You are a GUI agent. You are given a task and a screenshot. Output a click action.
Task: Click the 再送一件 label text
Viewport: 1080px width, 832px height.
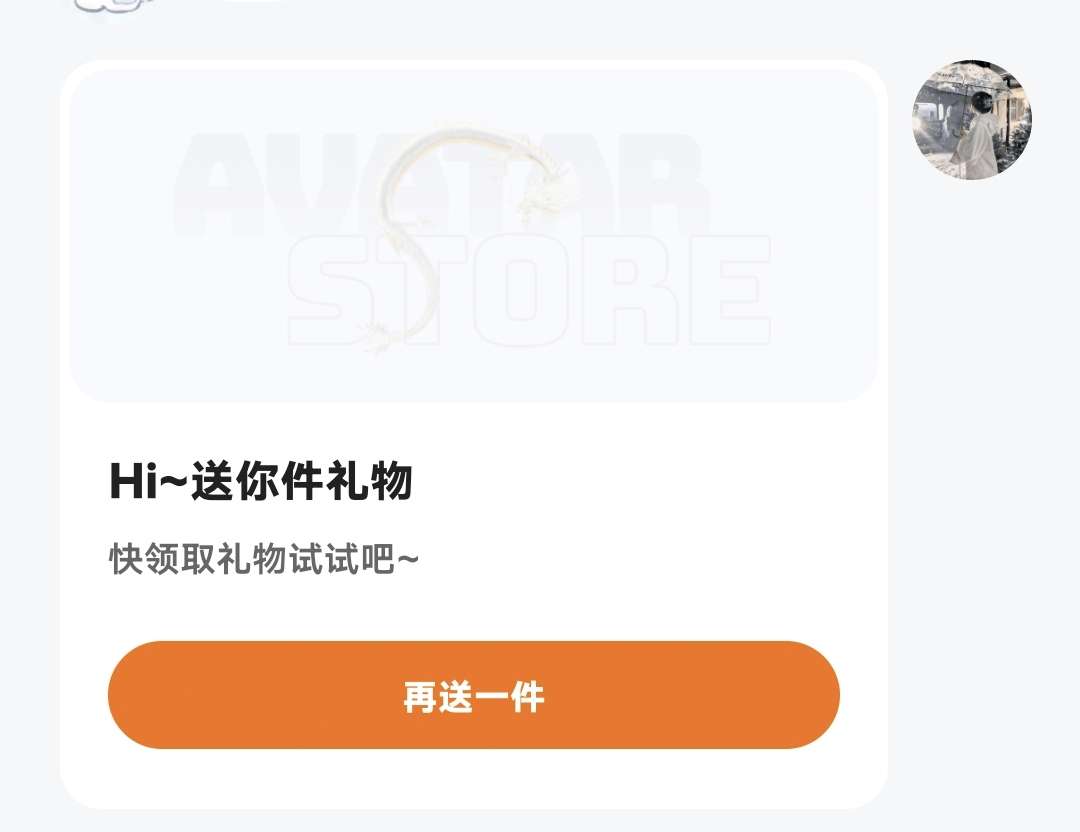tap(474, 696)
